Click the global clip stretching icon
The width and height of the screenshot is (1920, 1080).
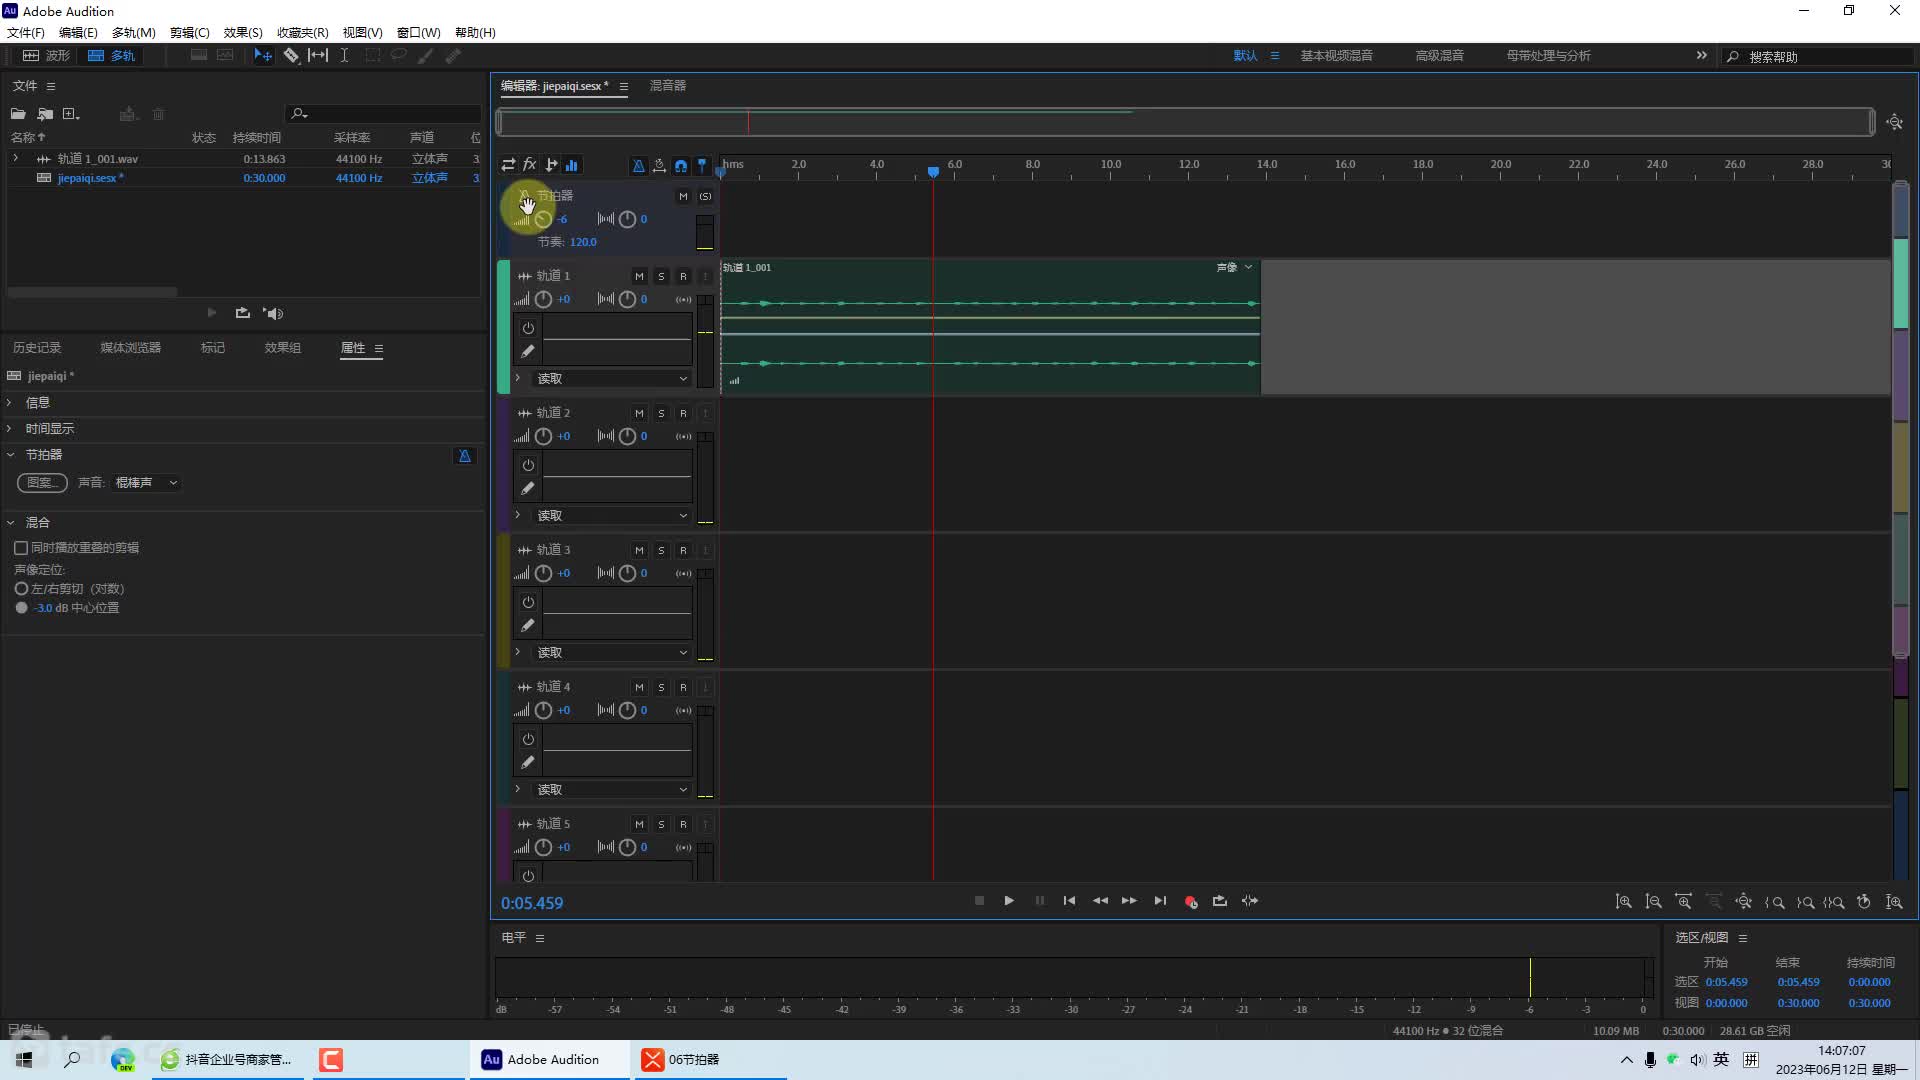659,165
